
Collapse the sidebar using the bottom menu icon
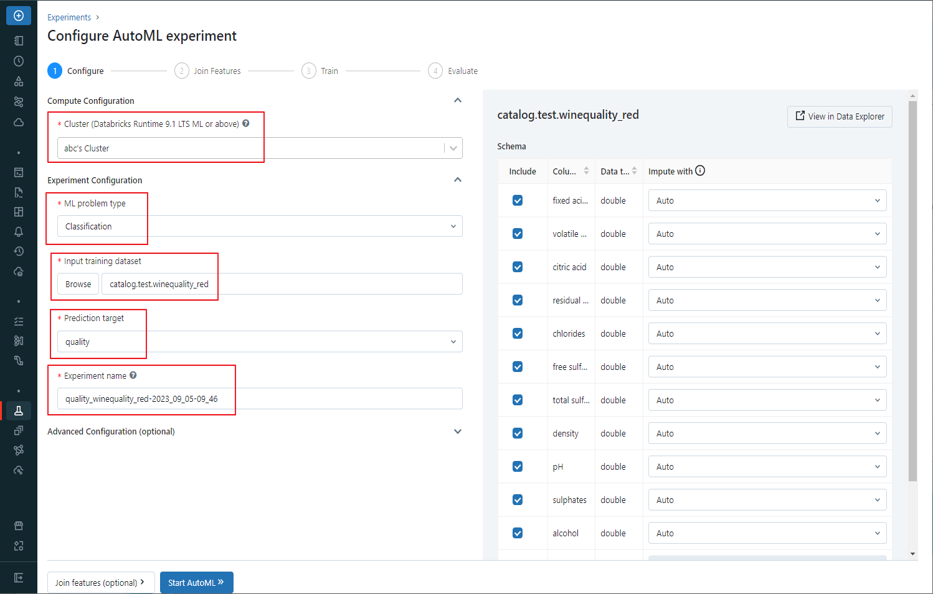[x=18, y=578]
